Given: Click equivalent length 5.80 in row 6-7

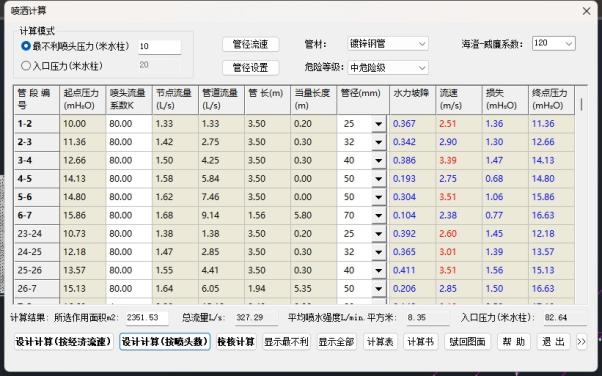Looking at the screenshot, I should coord(314,215).
